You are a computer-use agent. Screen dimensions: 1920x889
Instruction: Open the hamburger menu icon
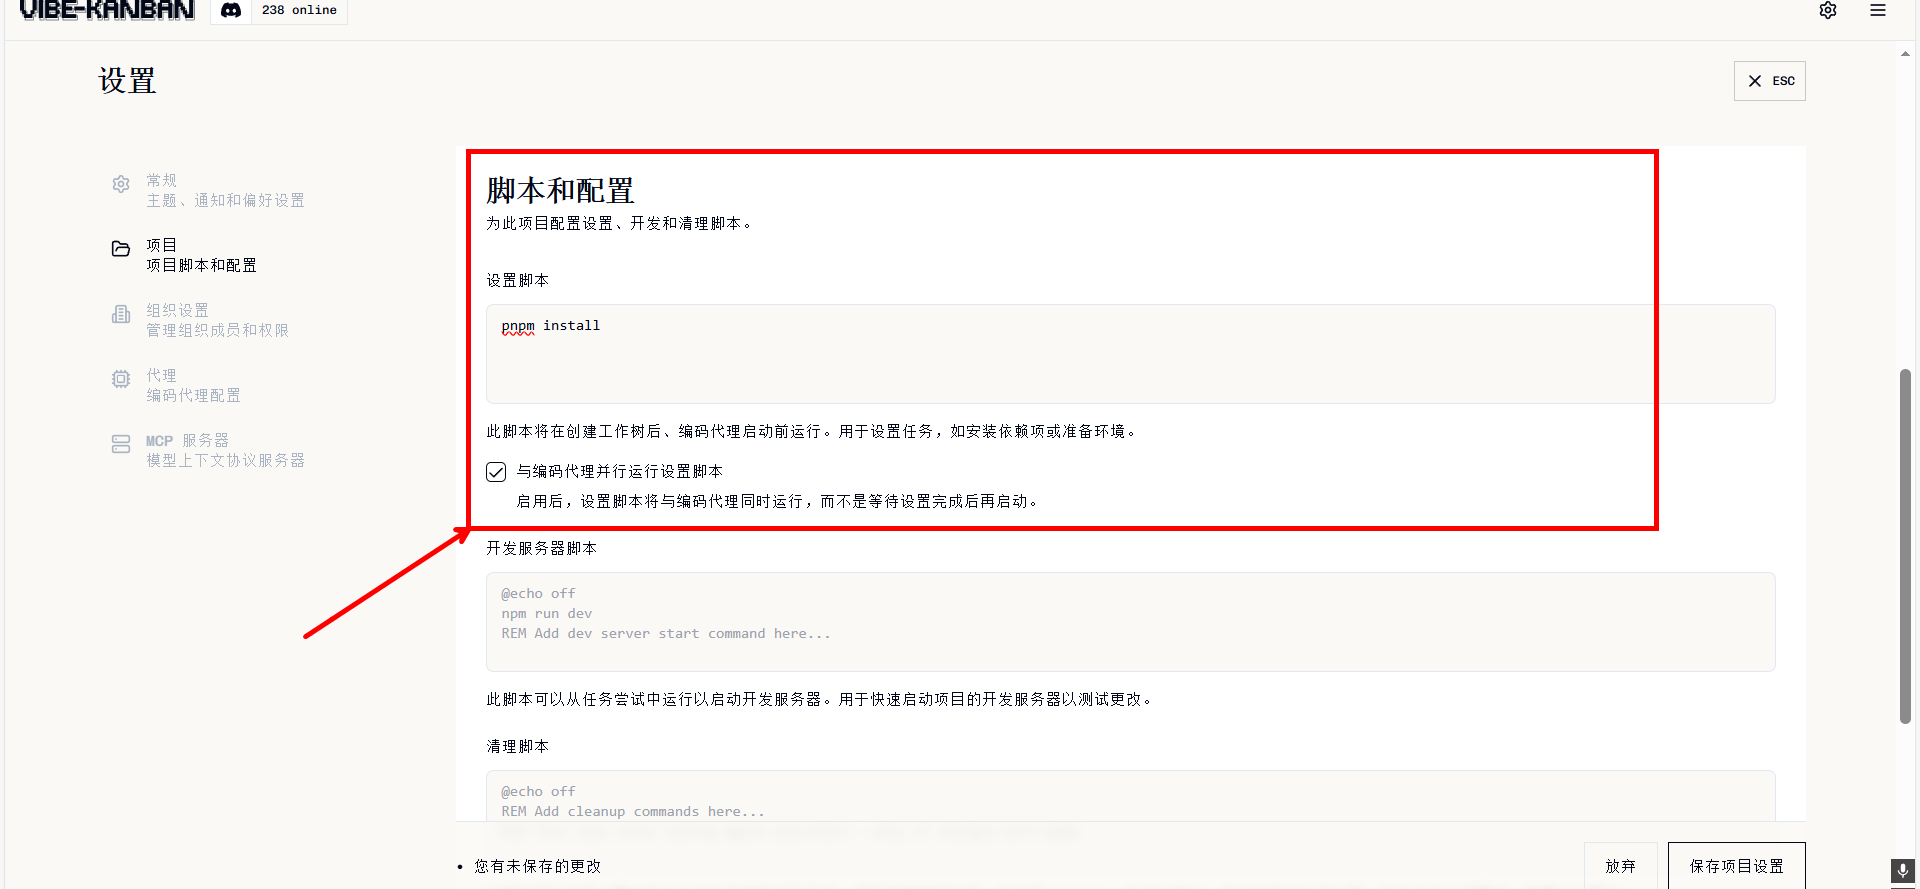point(1878,10)
